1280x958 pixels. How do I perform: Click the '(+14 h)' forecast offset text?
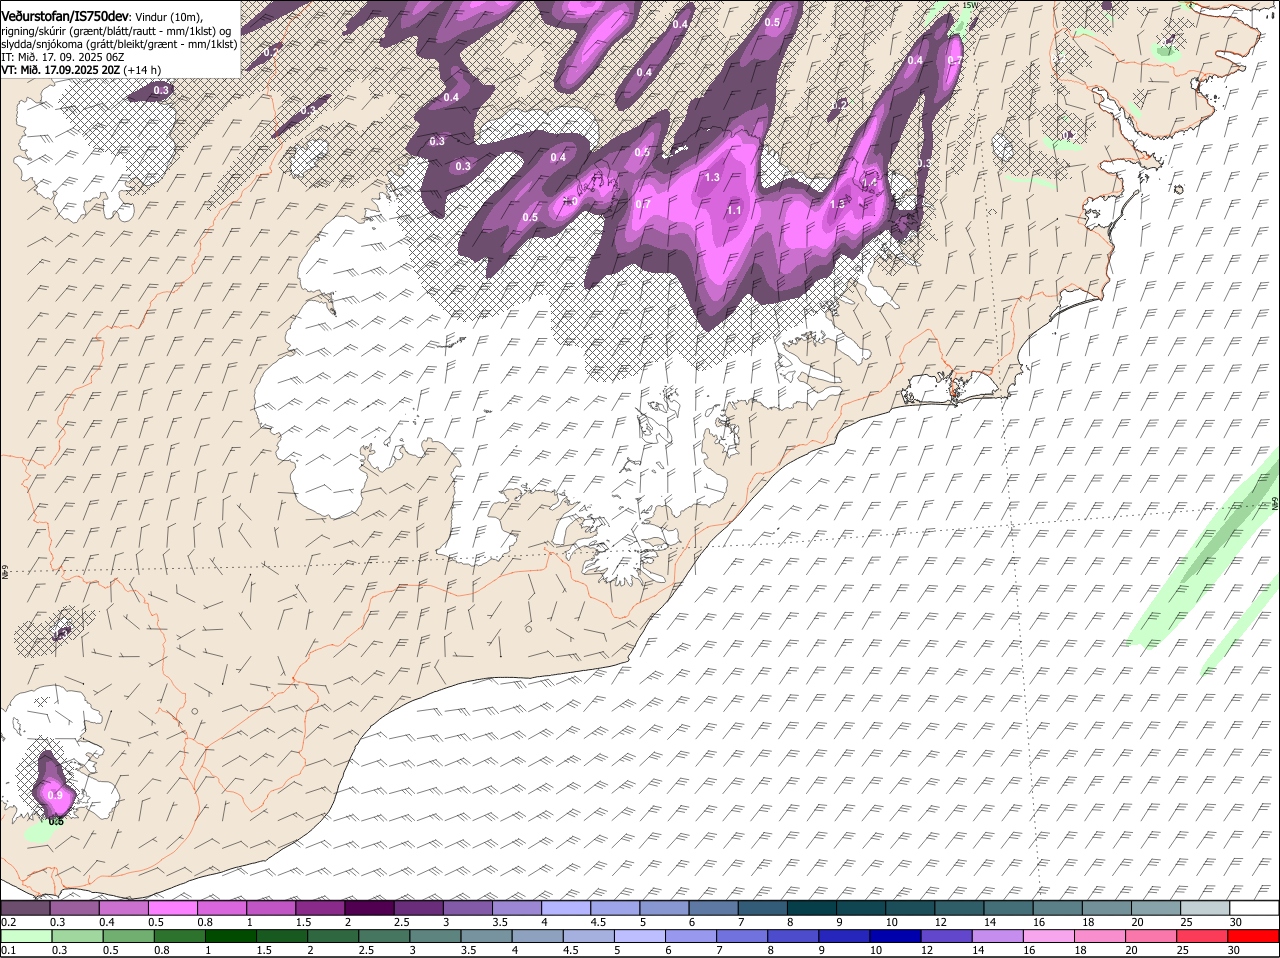(x=143, y=70)
